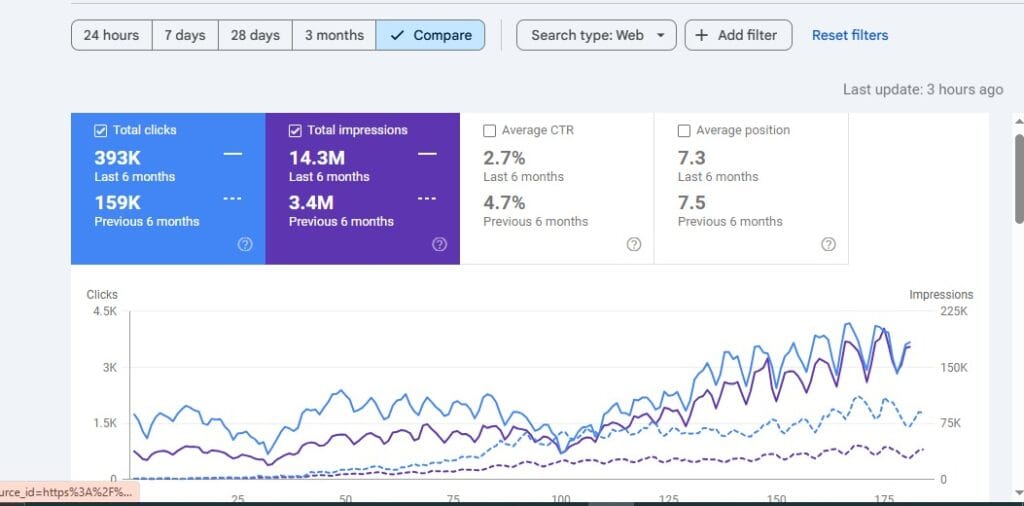Image resolution: width=1024 pixels, height=506 pixels.
Task: Click solid line legend icon beside 393K
Action: point(233,154)
